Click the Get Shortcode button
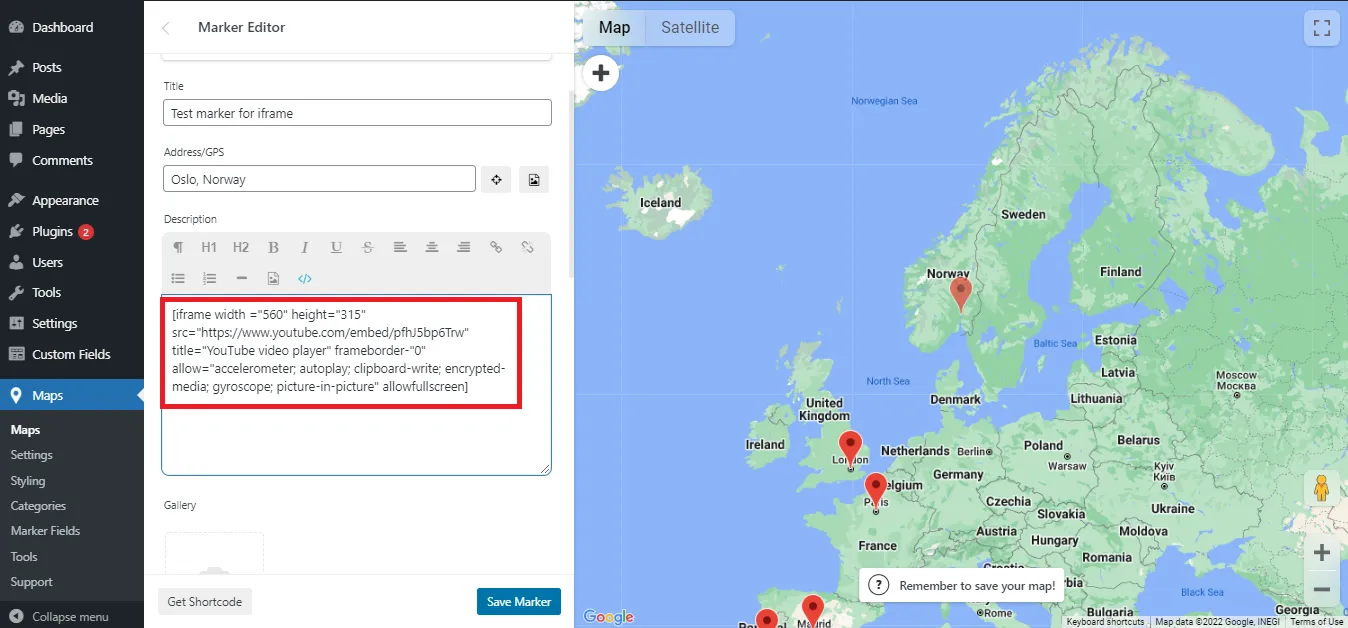Image resolution: width=1348 pixels, height=628 pixels. point(204,601)
